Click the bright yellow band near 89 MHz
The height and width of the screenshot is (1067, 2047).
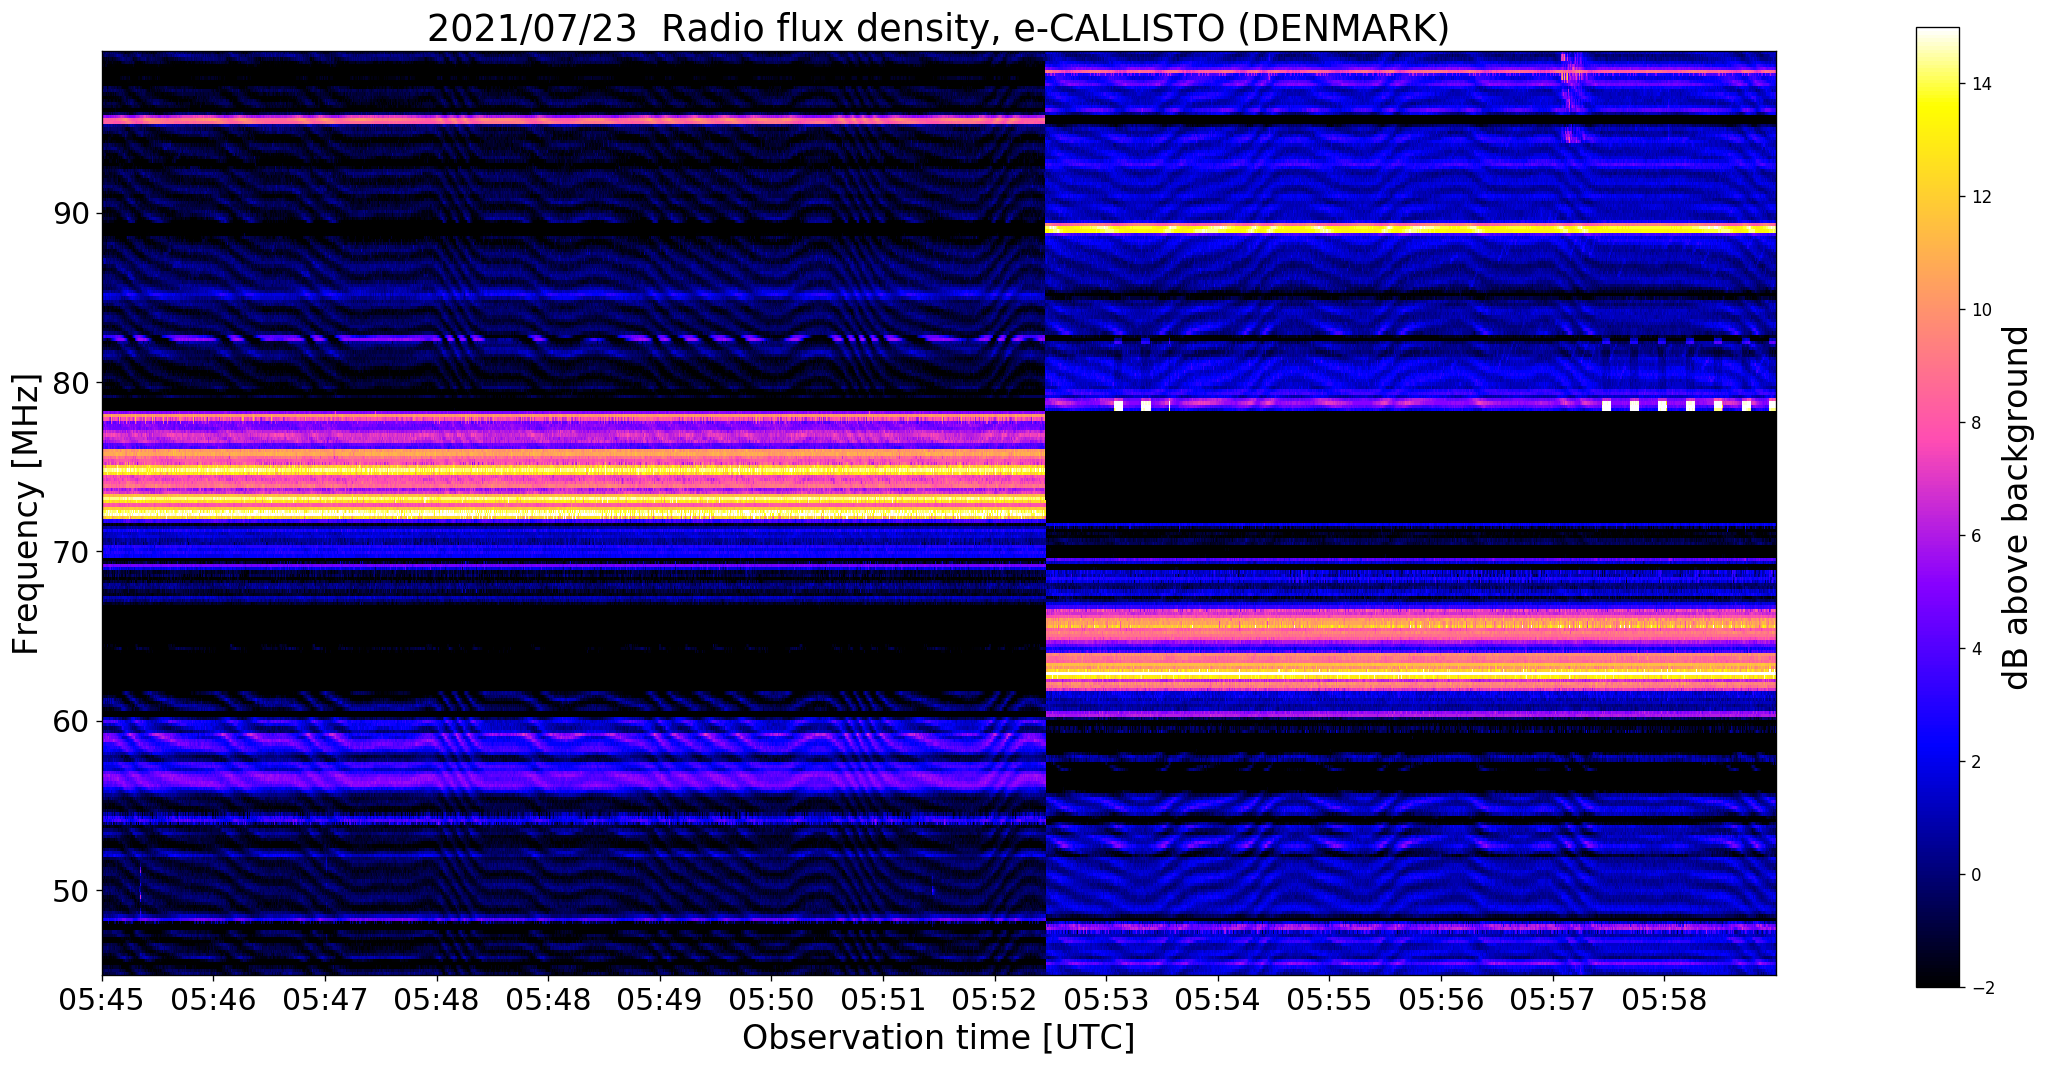(1410, 229)
